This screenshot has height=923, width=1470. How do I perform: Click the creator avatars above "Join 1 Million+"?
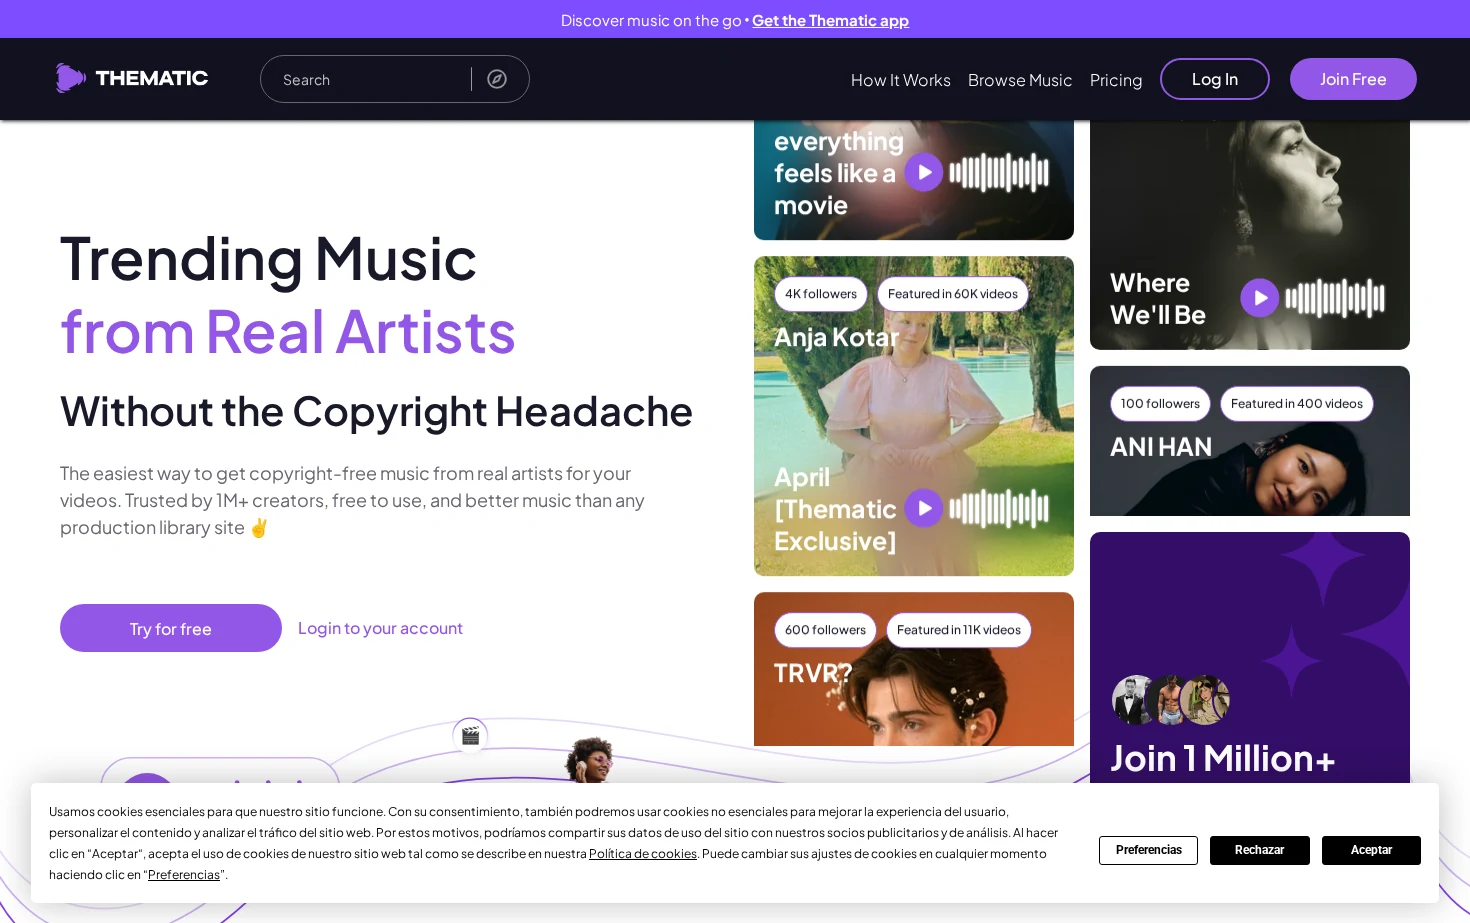click(1171, 700)
